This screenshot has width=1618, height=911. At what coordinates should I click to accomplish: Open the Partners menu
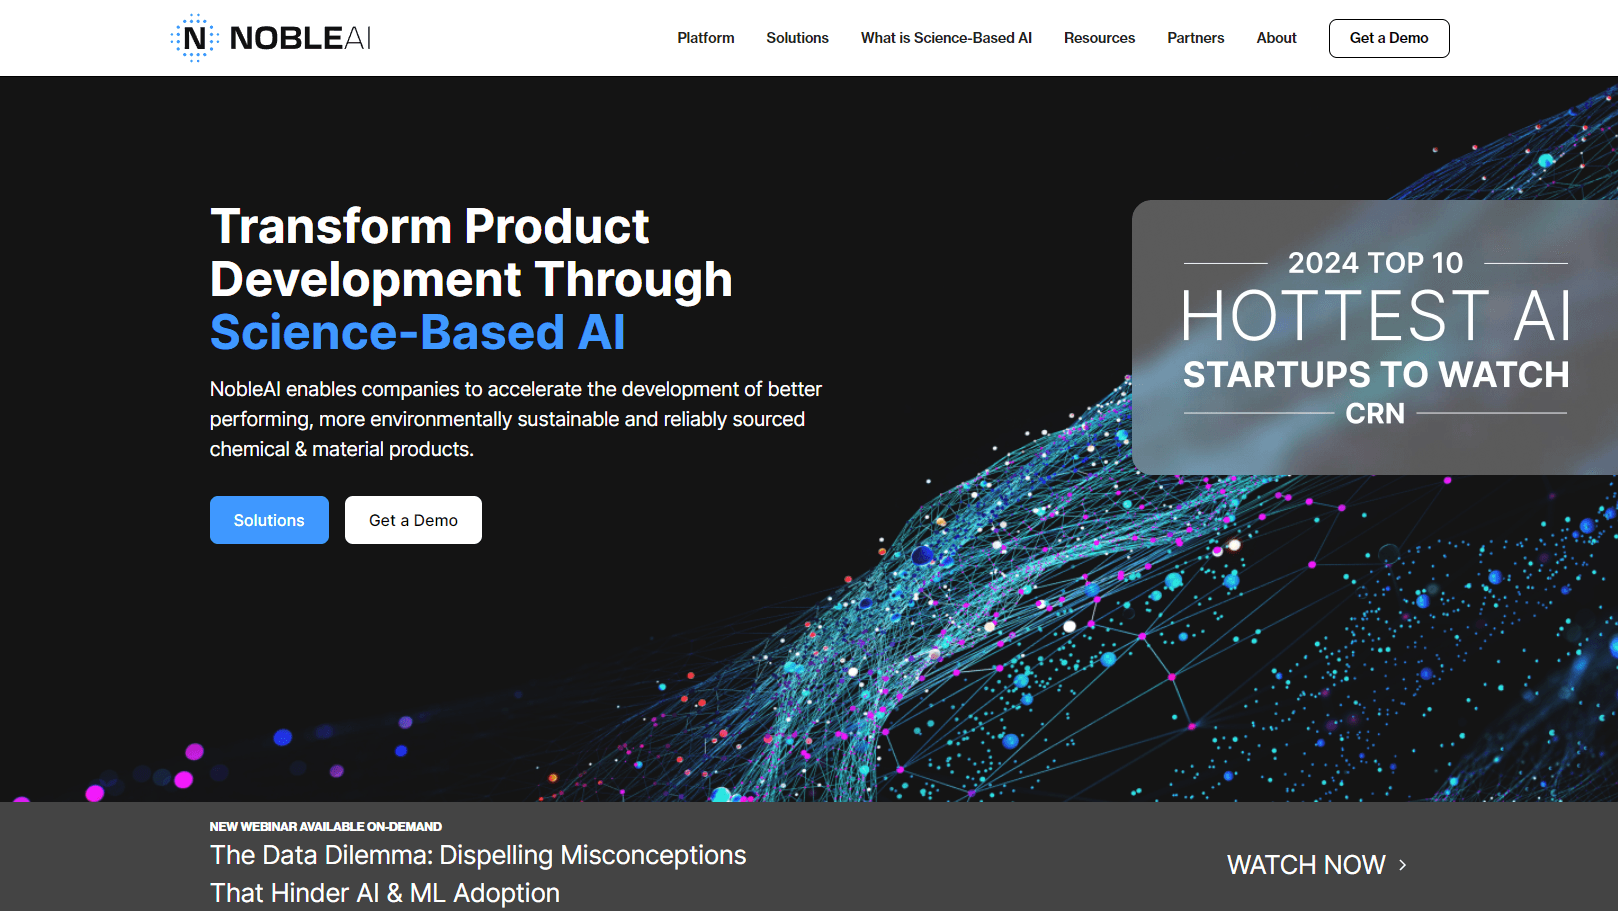pos(1196,38)
